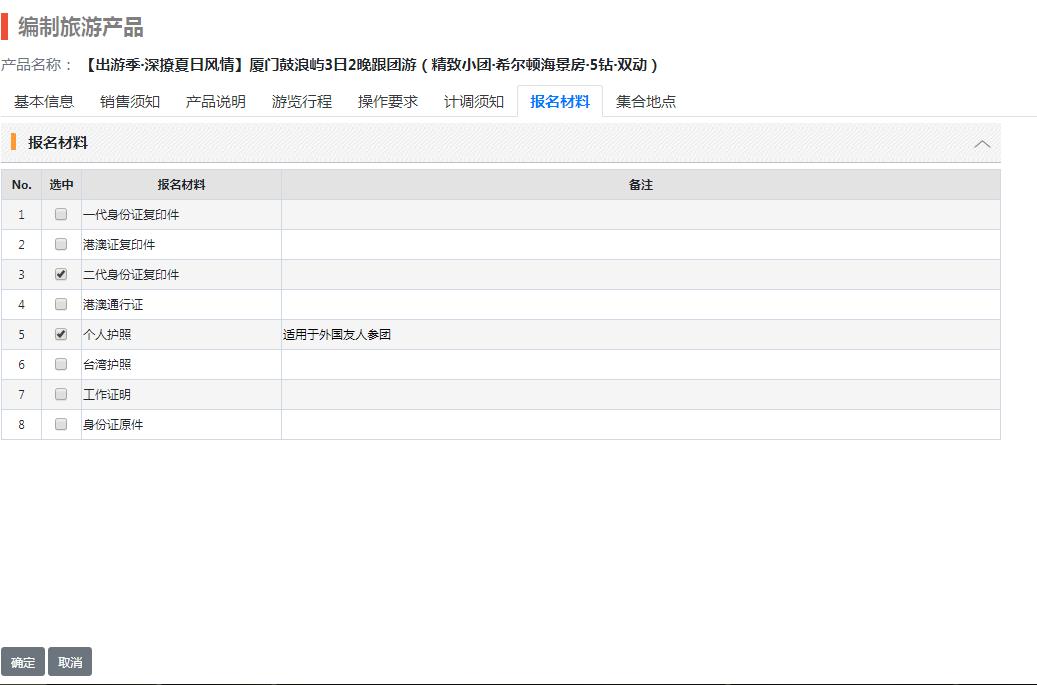Click the product name 厦门鼓浪屿3日2晚跟团游 text
The image size is (1037, 685).
click(x=333, y=65)
